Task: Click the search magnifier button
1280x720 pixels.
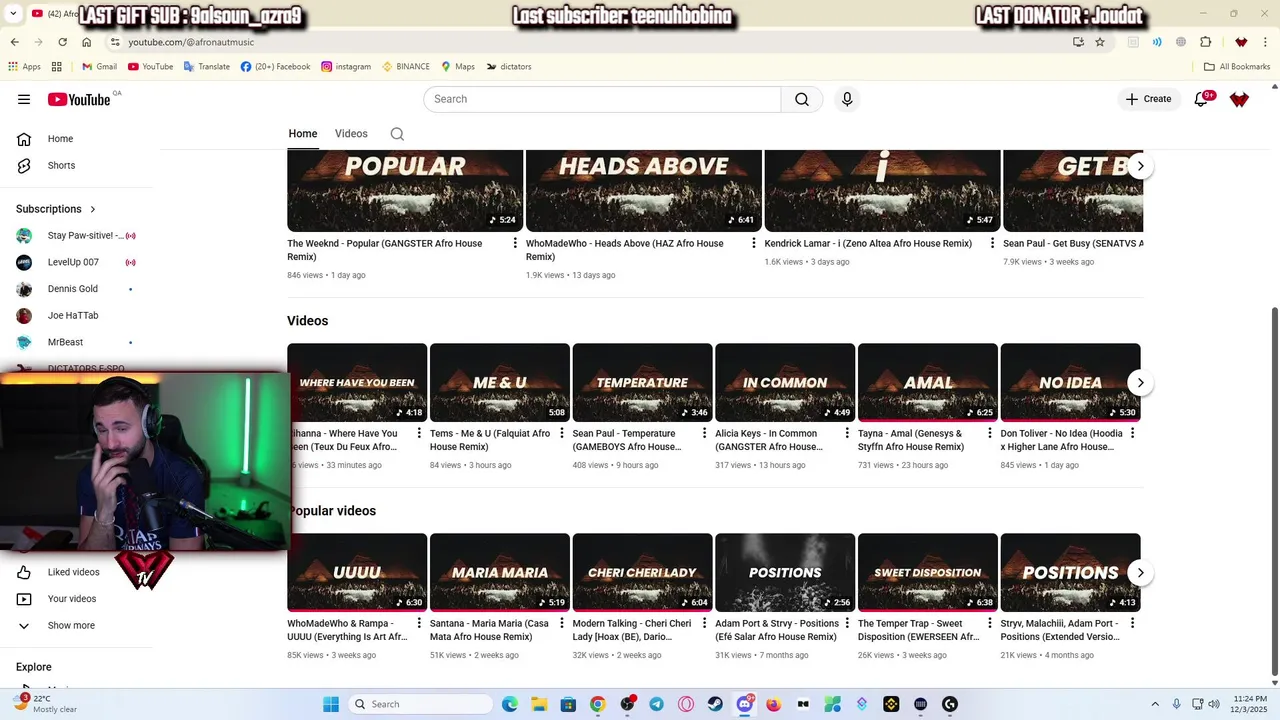Action: pyautogui.click(x=802, y=99)
